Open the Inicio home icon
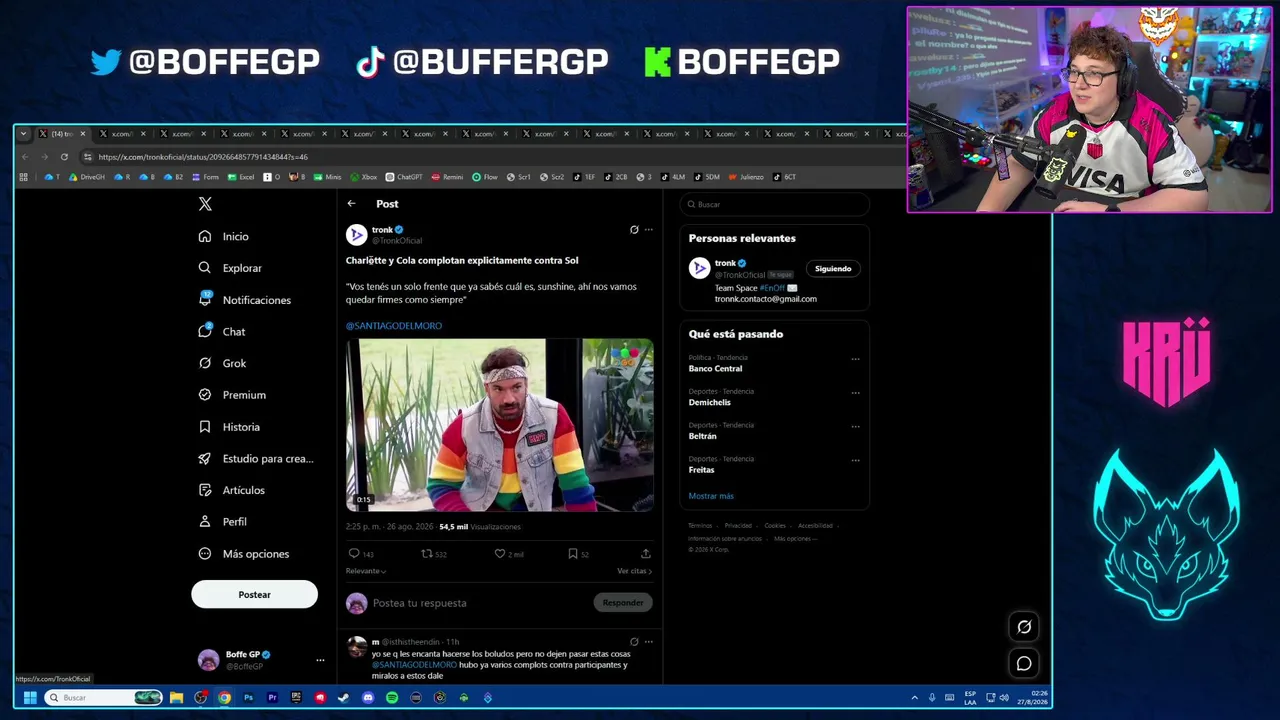 pyautogui.click(x=205, y=236)
